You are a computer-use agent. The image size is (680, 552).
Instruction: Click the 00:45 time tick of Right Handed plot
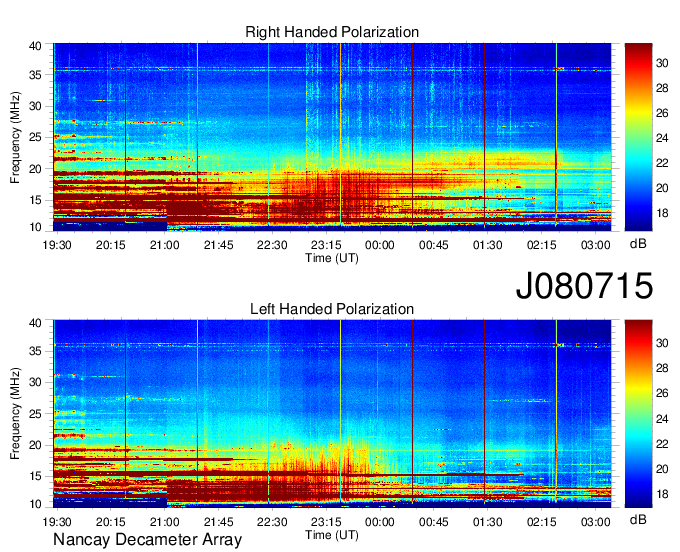click(434, 245)
